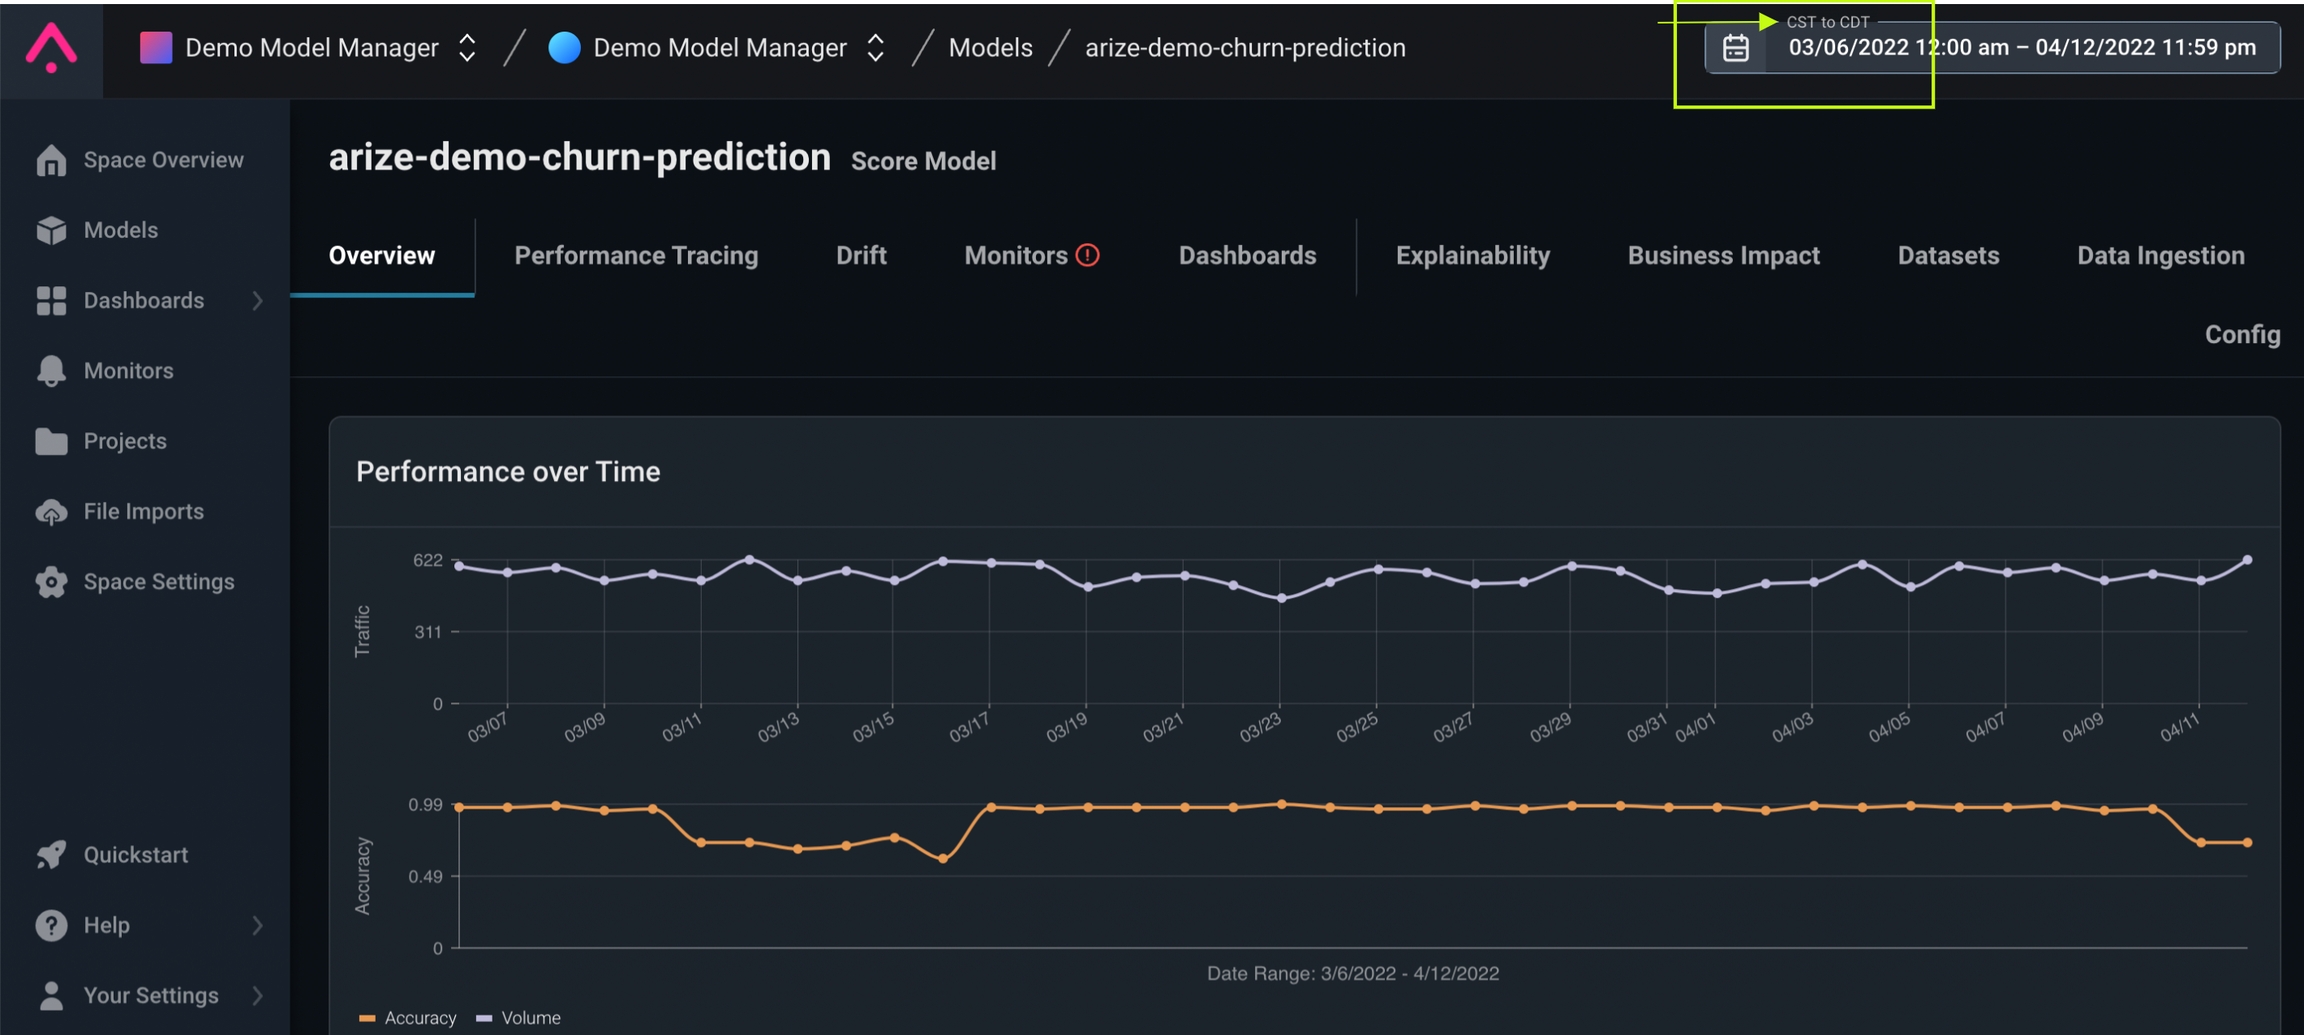Switch to the Overview tab

point(382,255)
